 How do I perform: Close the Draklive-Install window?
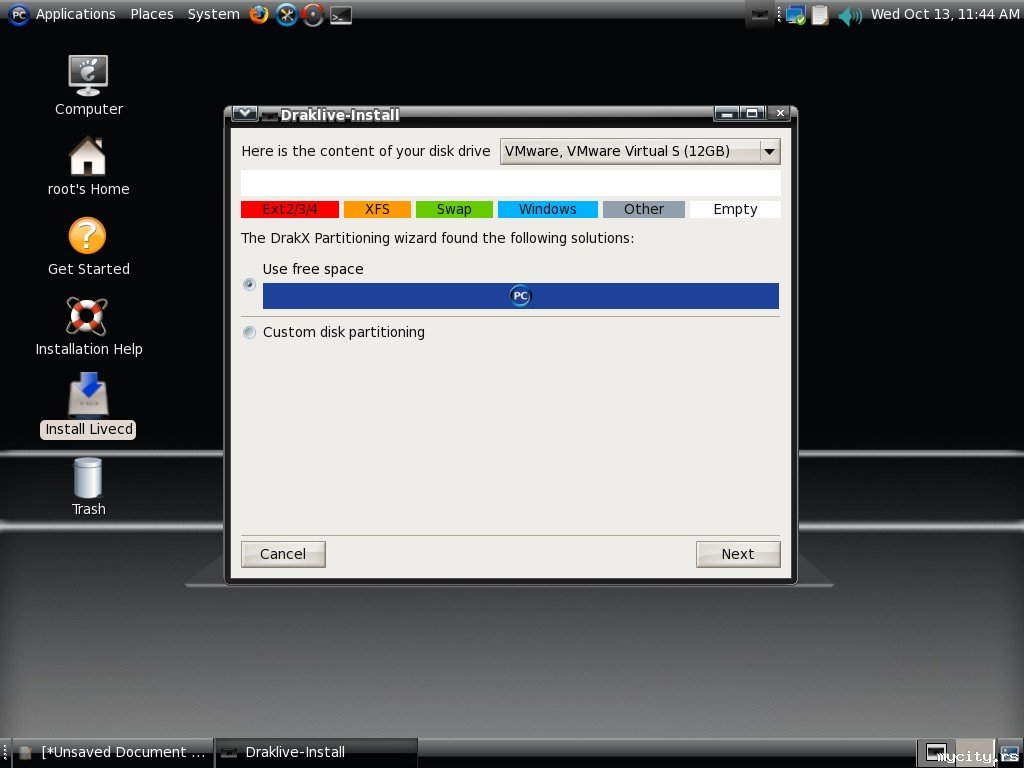tap(780, 114)
